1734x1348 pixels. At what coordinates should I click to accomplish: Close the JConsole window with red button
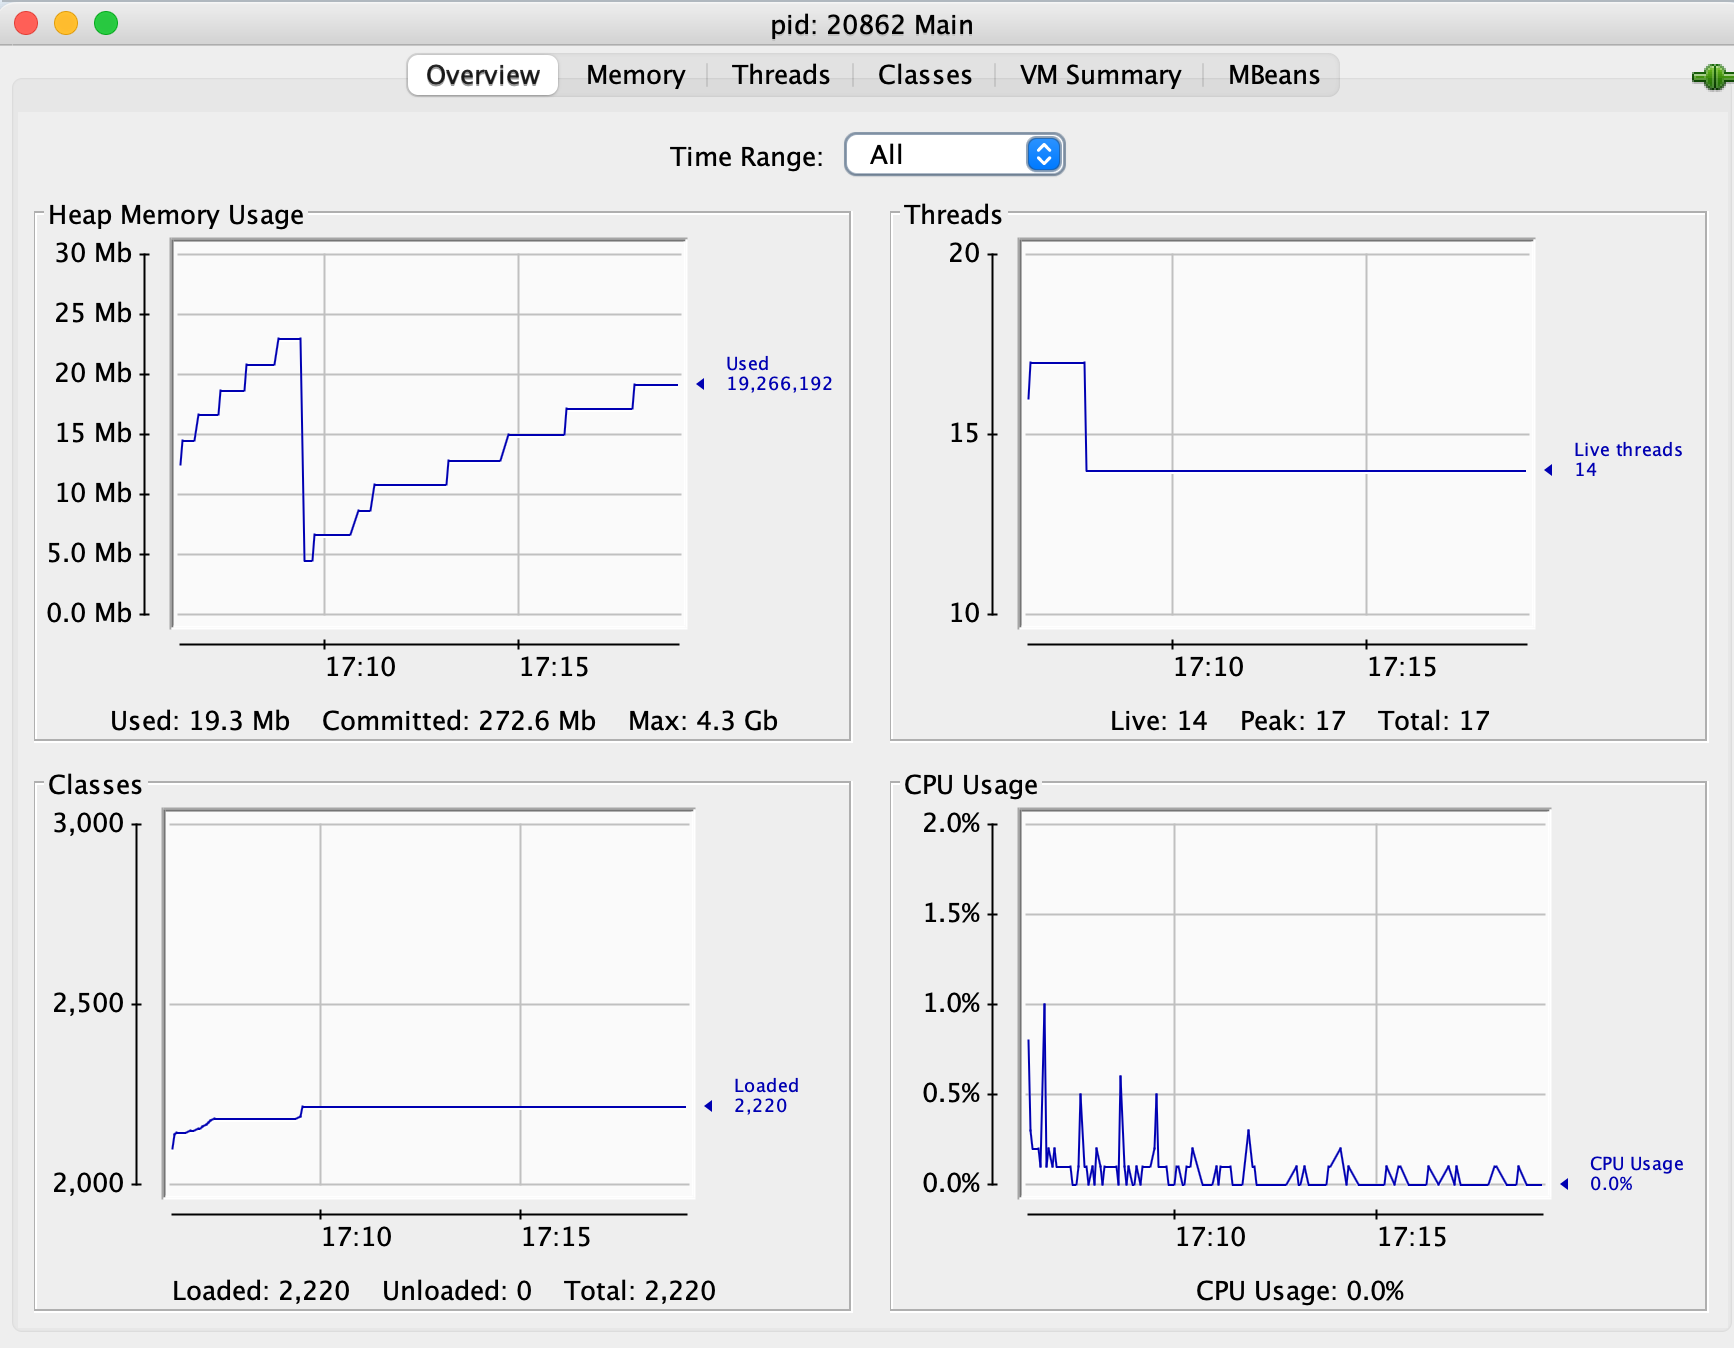click(26, 23)
